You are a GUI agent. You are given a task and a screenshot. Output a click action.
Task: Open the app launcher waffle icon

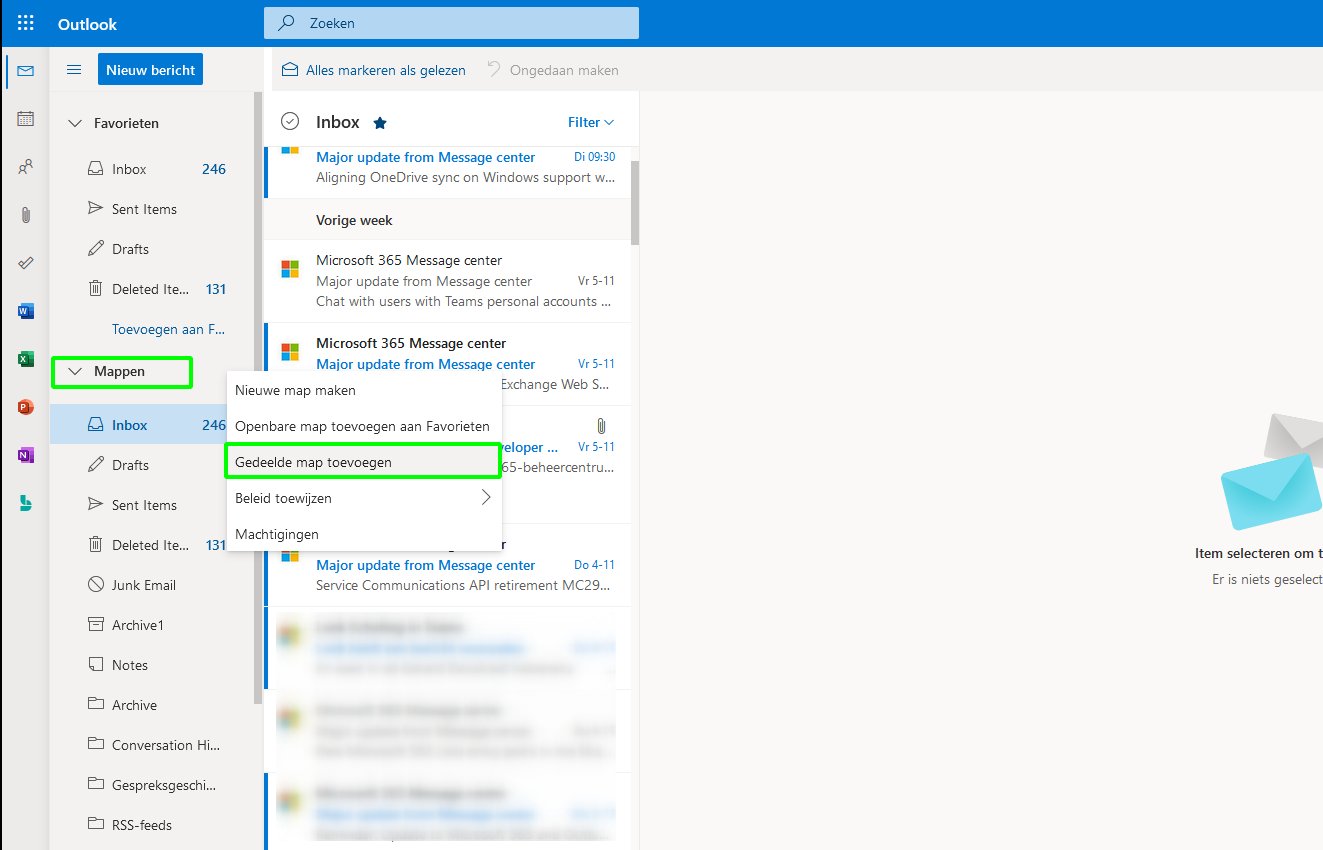coord(26,23)
